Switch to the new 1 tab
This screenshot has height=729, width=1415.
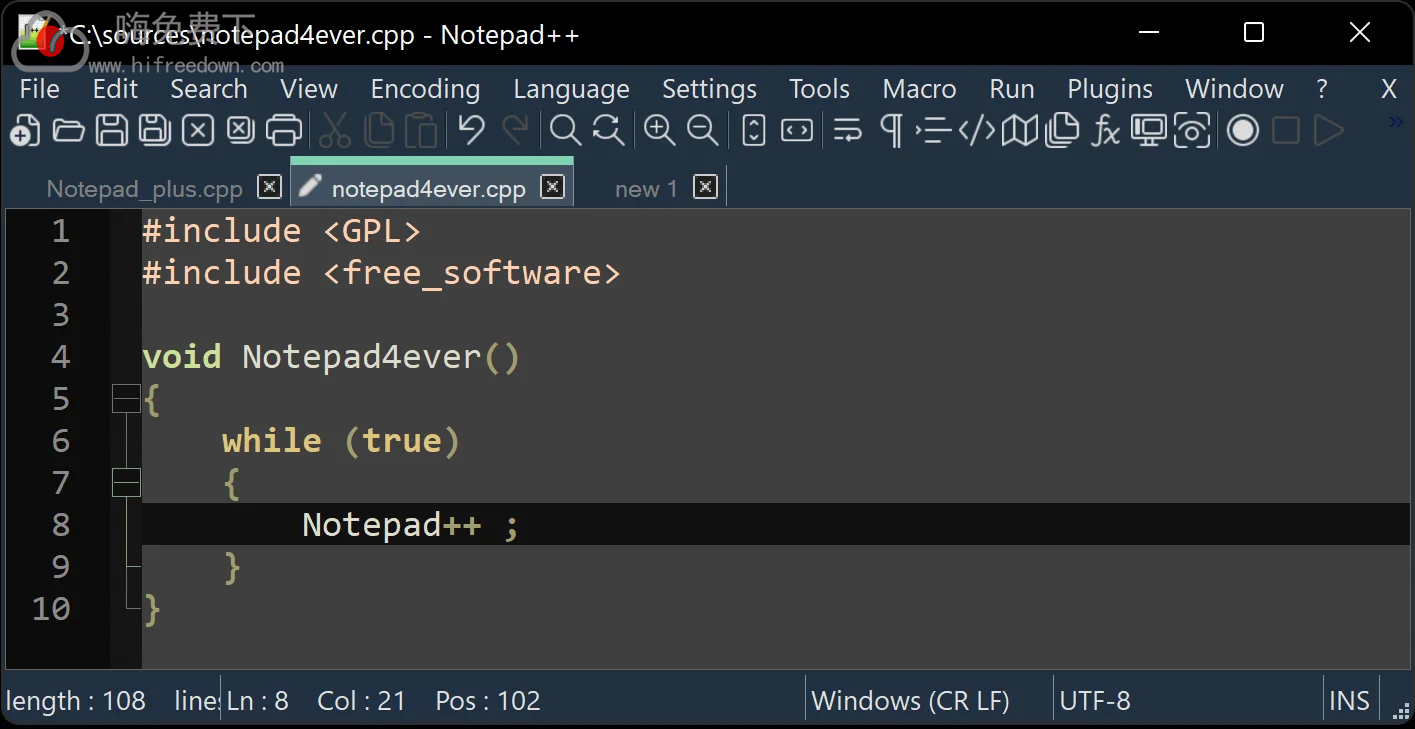(646, 189)
